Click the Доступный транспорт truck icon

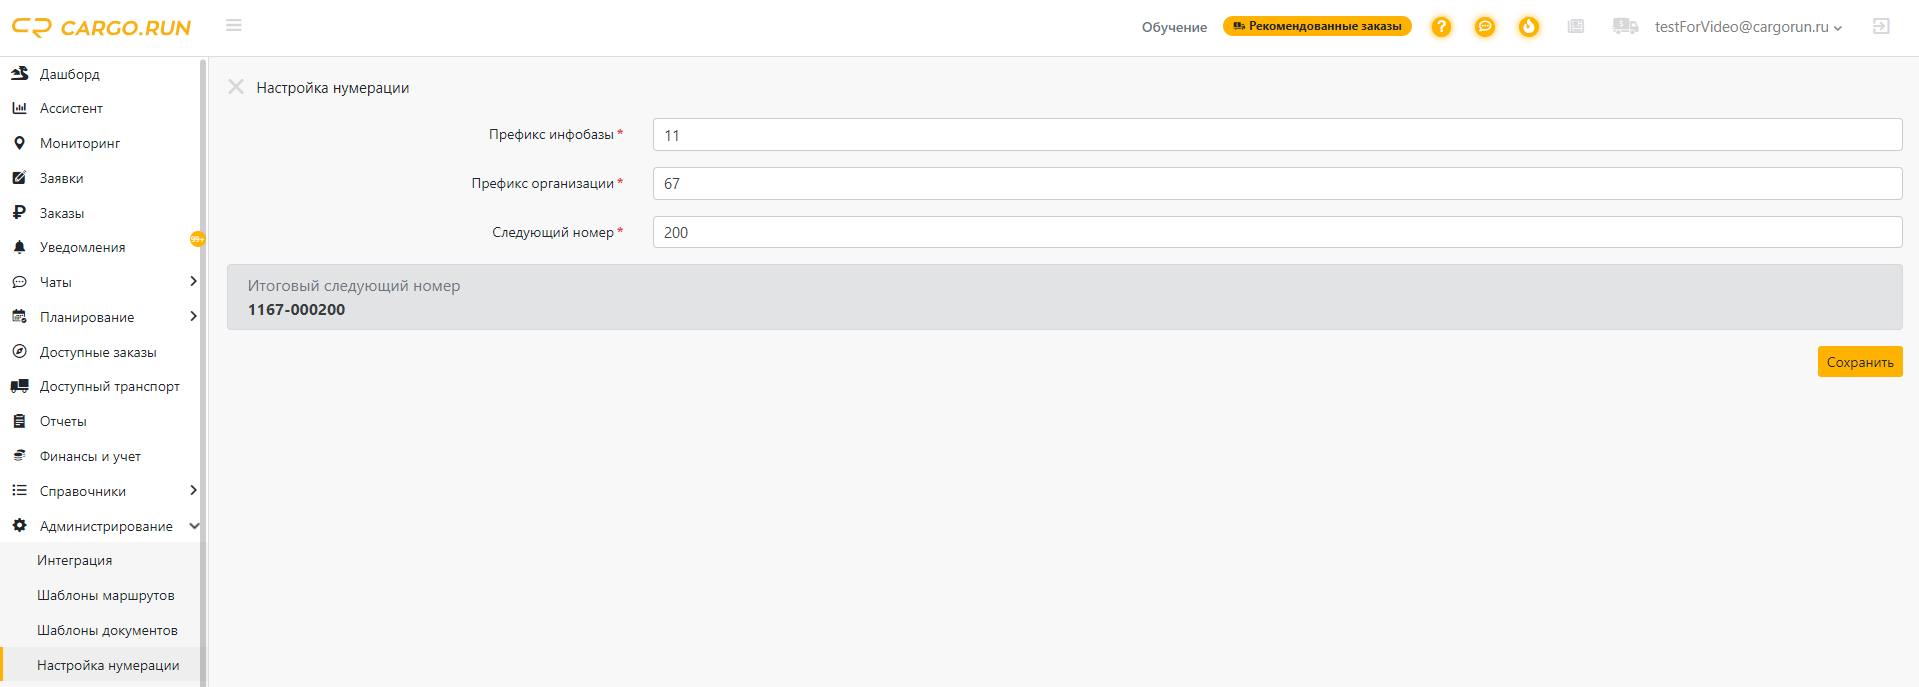click(x=19, y=386)
